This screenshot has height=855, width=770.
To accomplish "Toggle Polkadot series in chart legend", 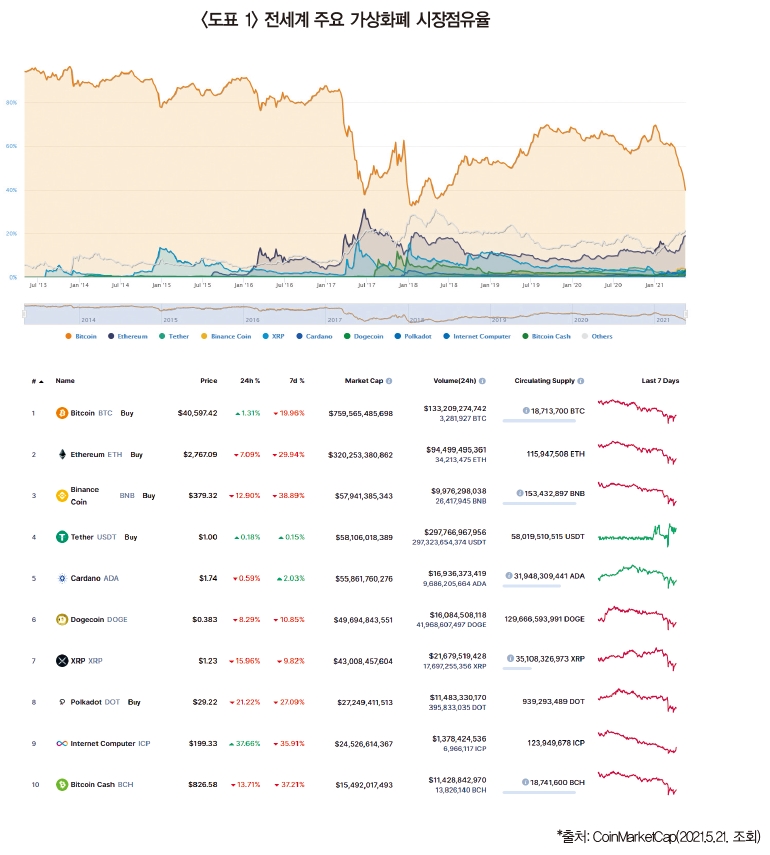I will (413, 336).
